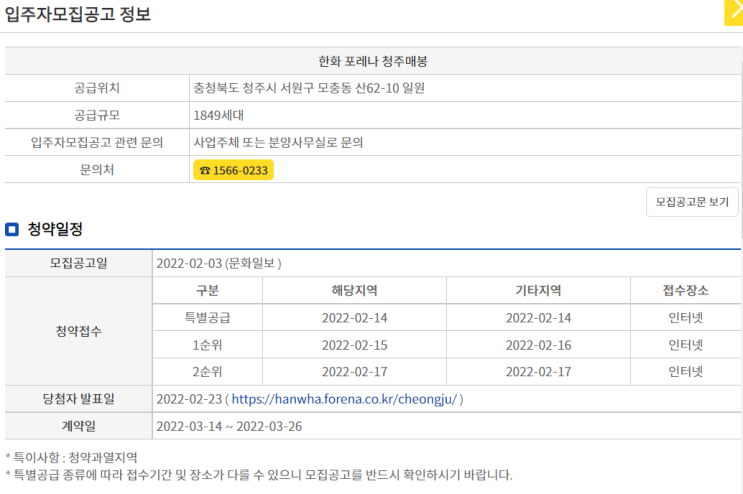The image size is (743, 494).
Task: Select the 한화 포레나 청주매봉 title
Action: point(373,61)
